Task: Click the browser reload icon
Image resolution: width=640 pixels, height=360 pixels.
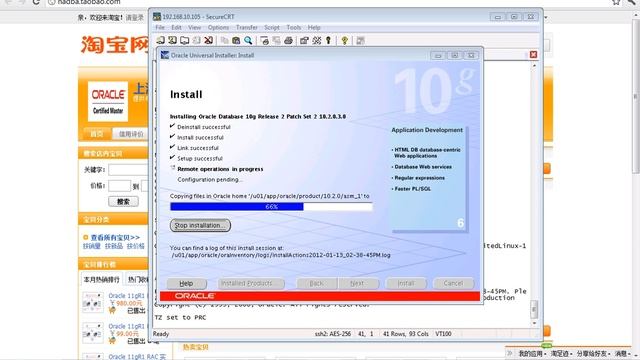Action: pyautogui.click(x=36, y=2)
